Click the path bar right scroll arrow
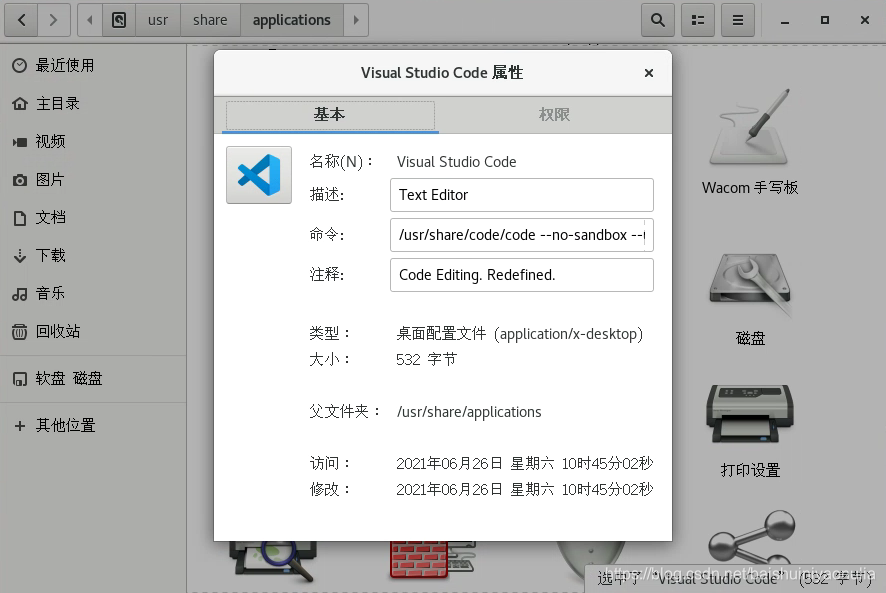 click(x=356, y=20)
